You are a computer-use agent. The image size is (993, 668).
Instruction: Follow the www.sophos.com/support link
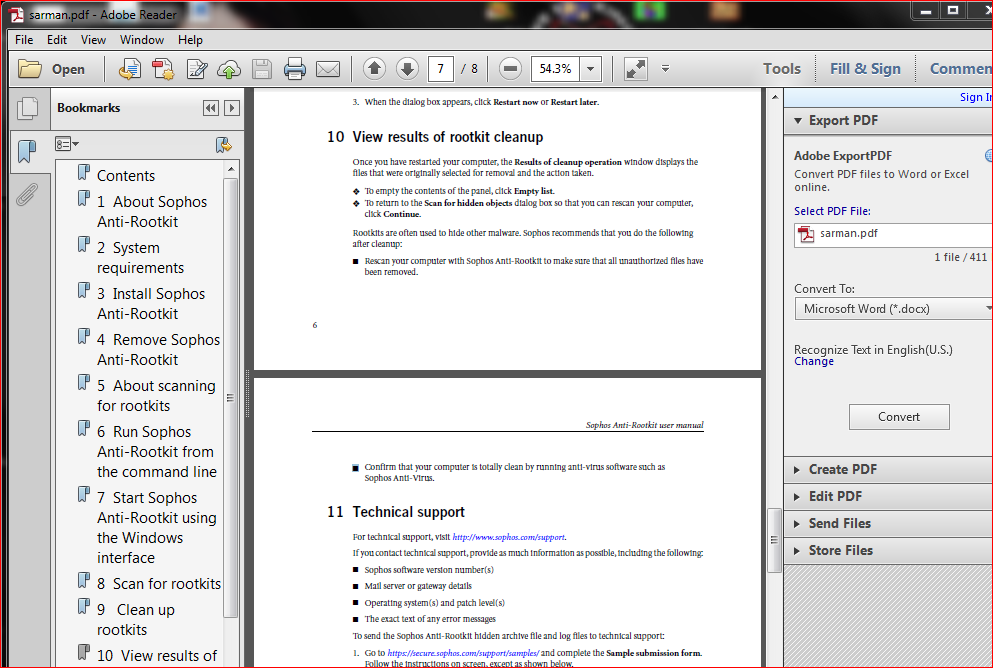(509, 537)
